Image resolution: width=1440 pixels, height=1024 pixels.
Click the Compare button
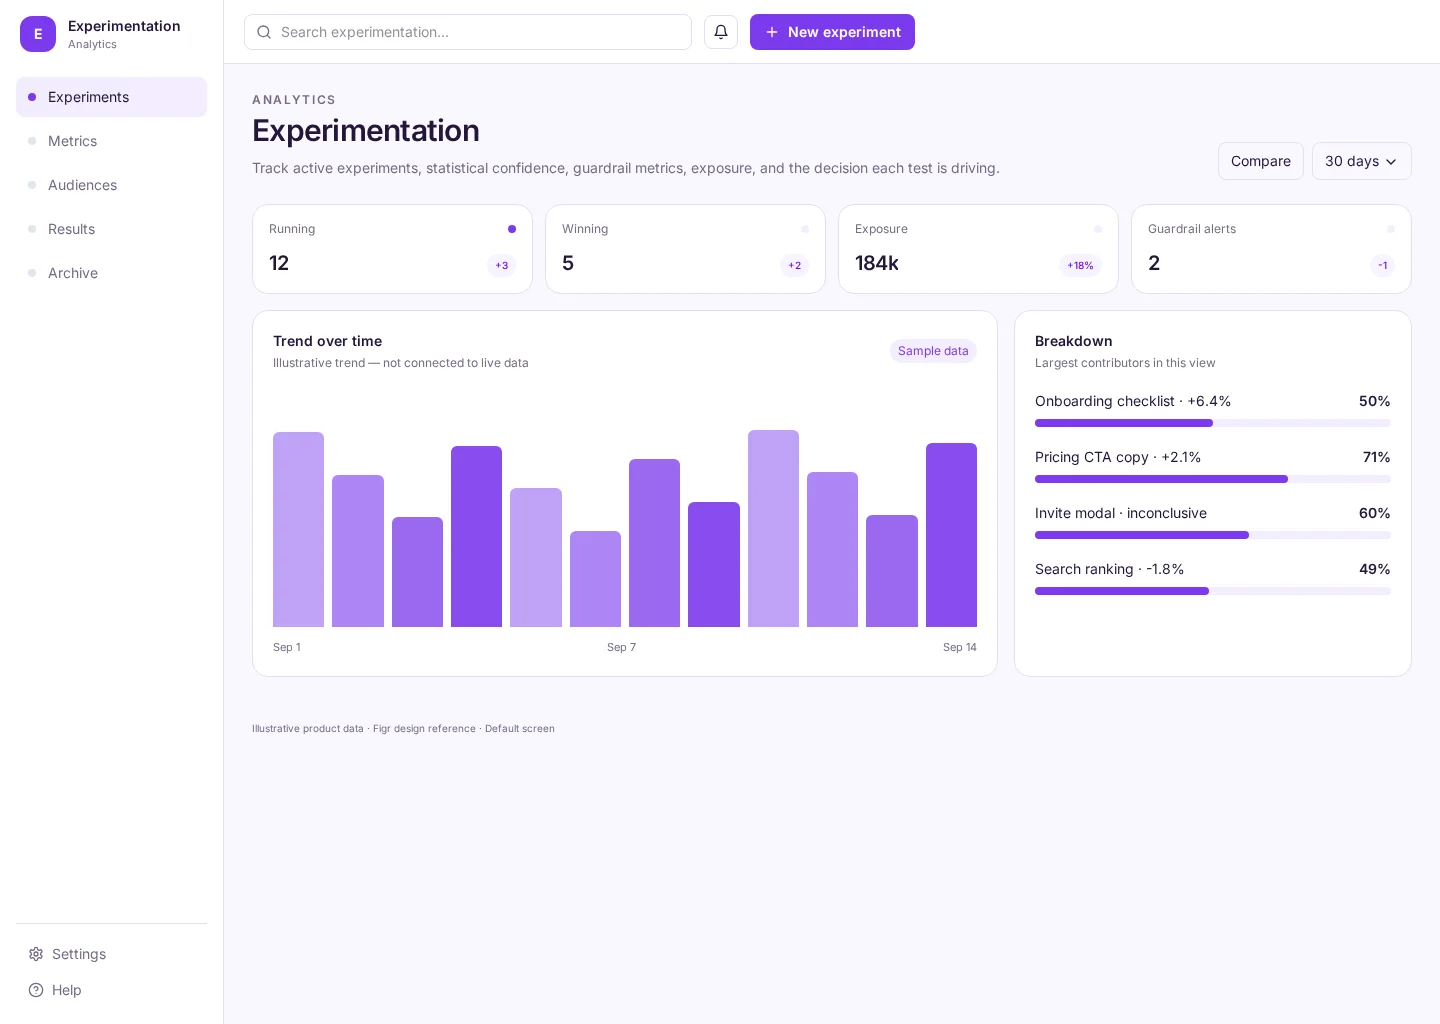1260,161
